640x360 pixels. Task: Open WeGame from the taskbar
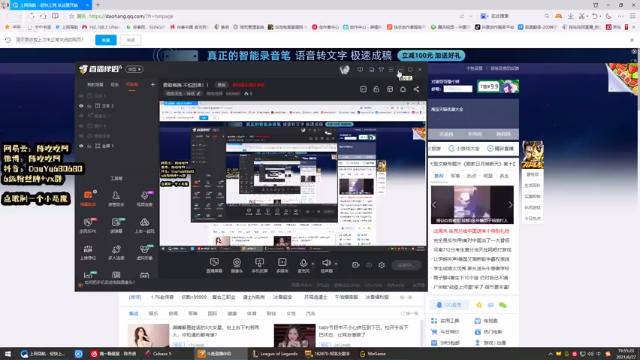click(373, 354)
